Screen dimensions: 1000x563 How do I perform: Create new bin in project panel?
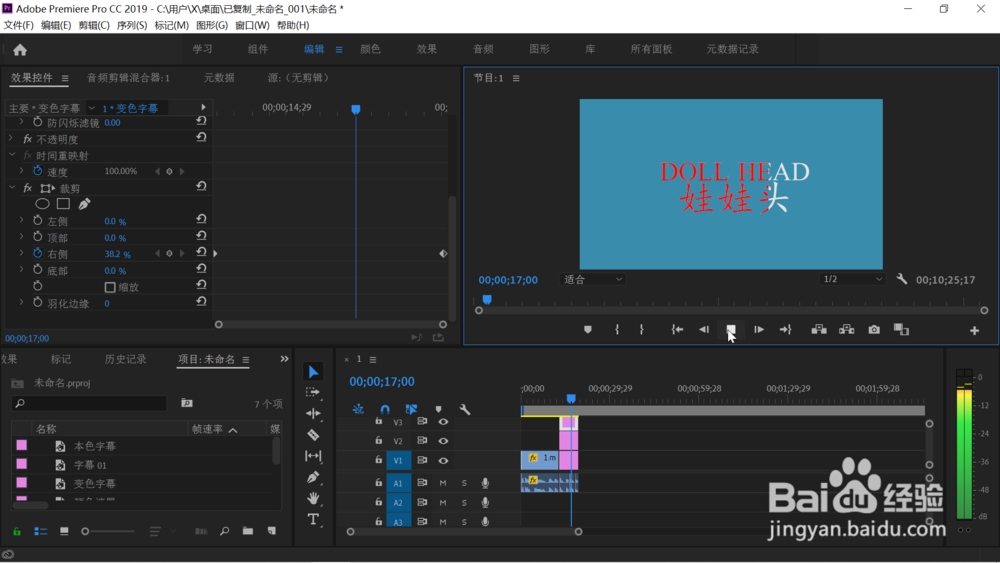click(x=247, y=530)
